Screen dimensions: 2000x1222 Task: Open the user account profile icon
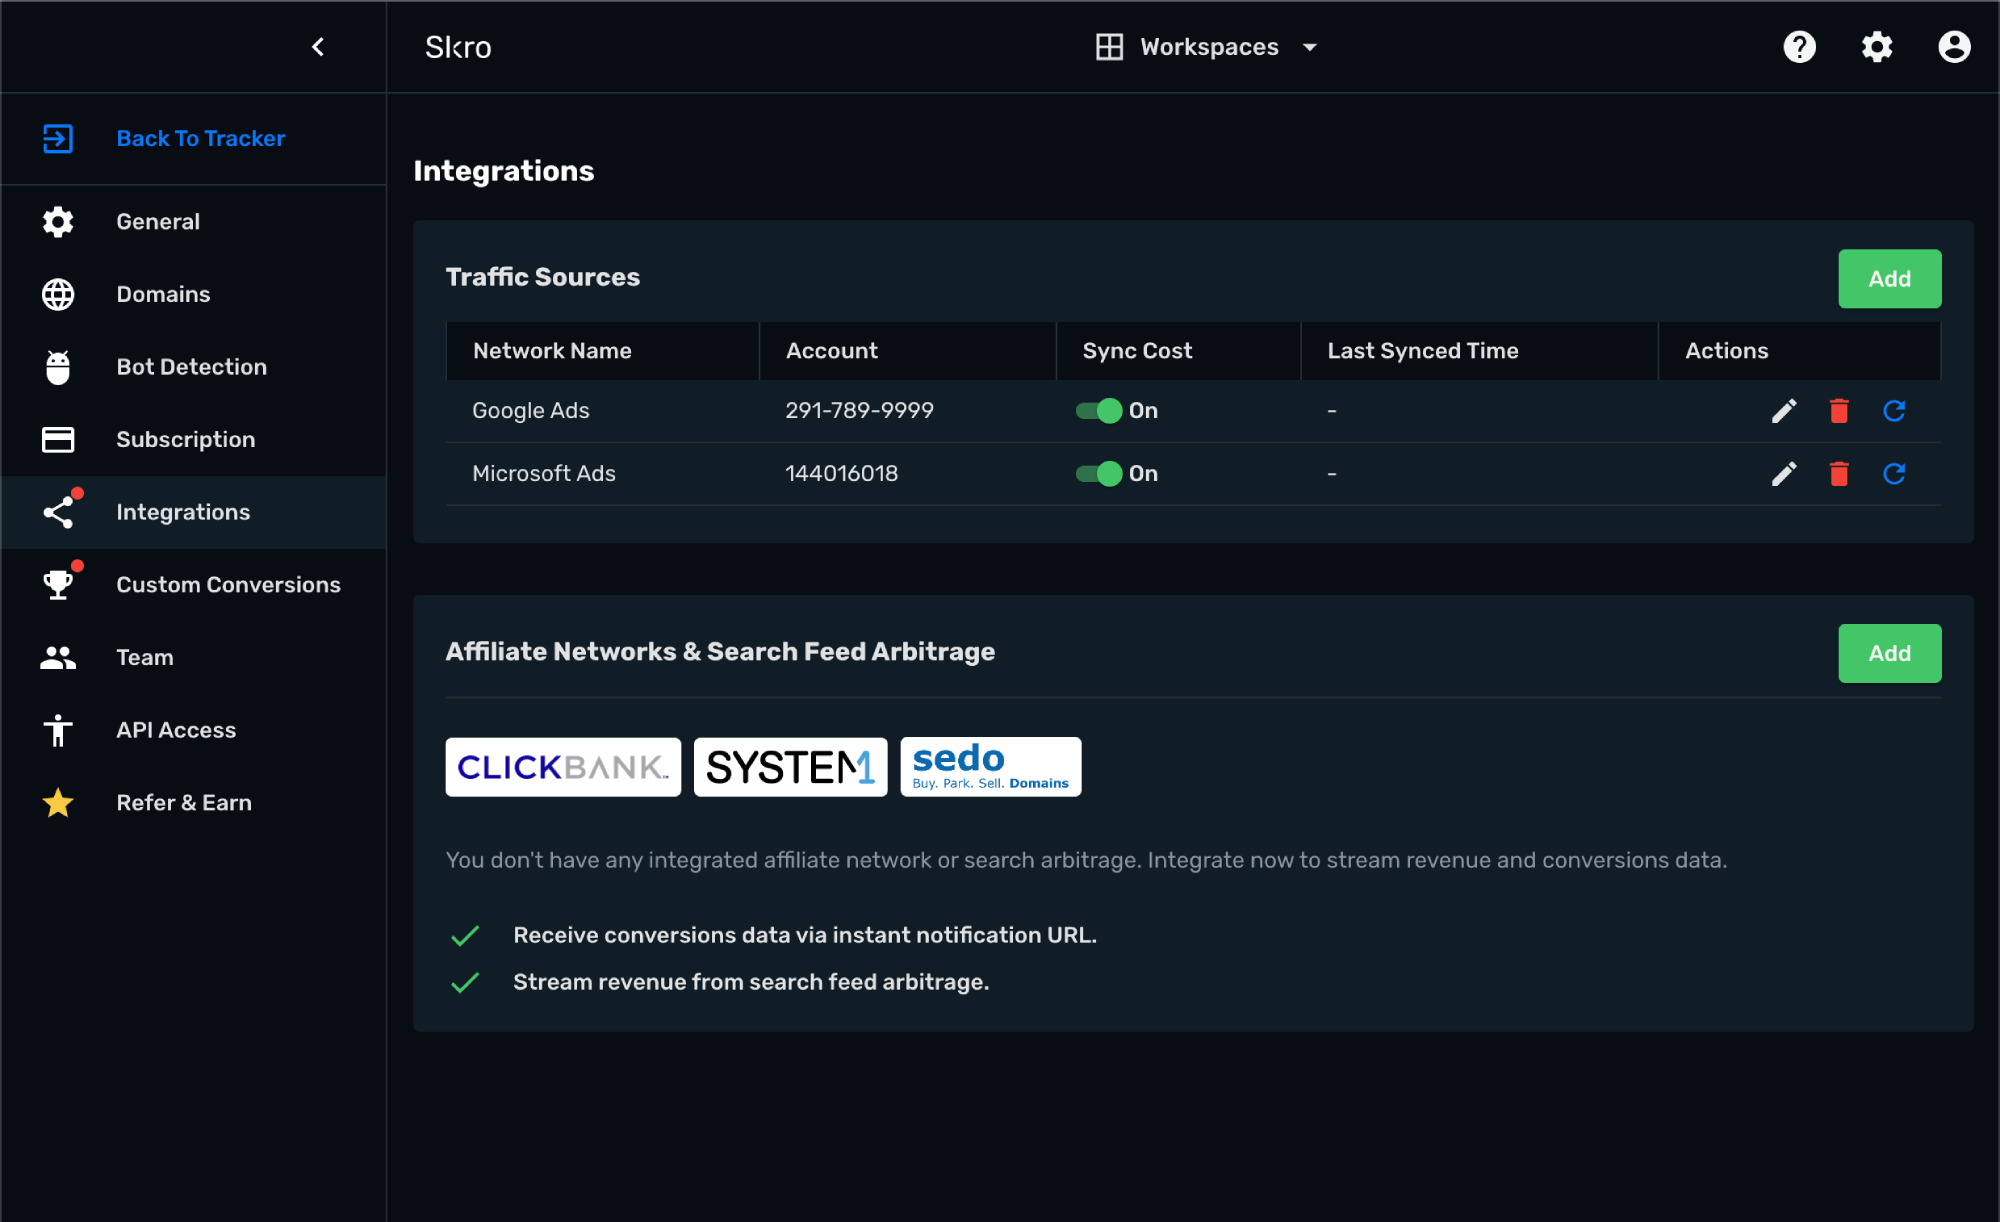point(1954,47)
